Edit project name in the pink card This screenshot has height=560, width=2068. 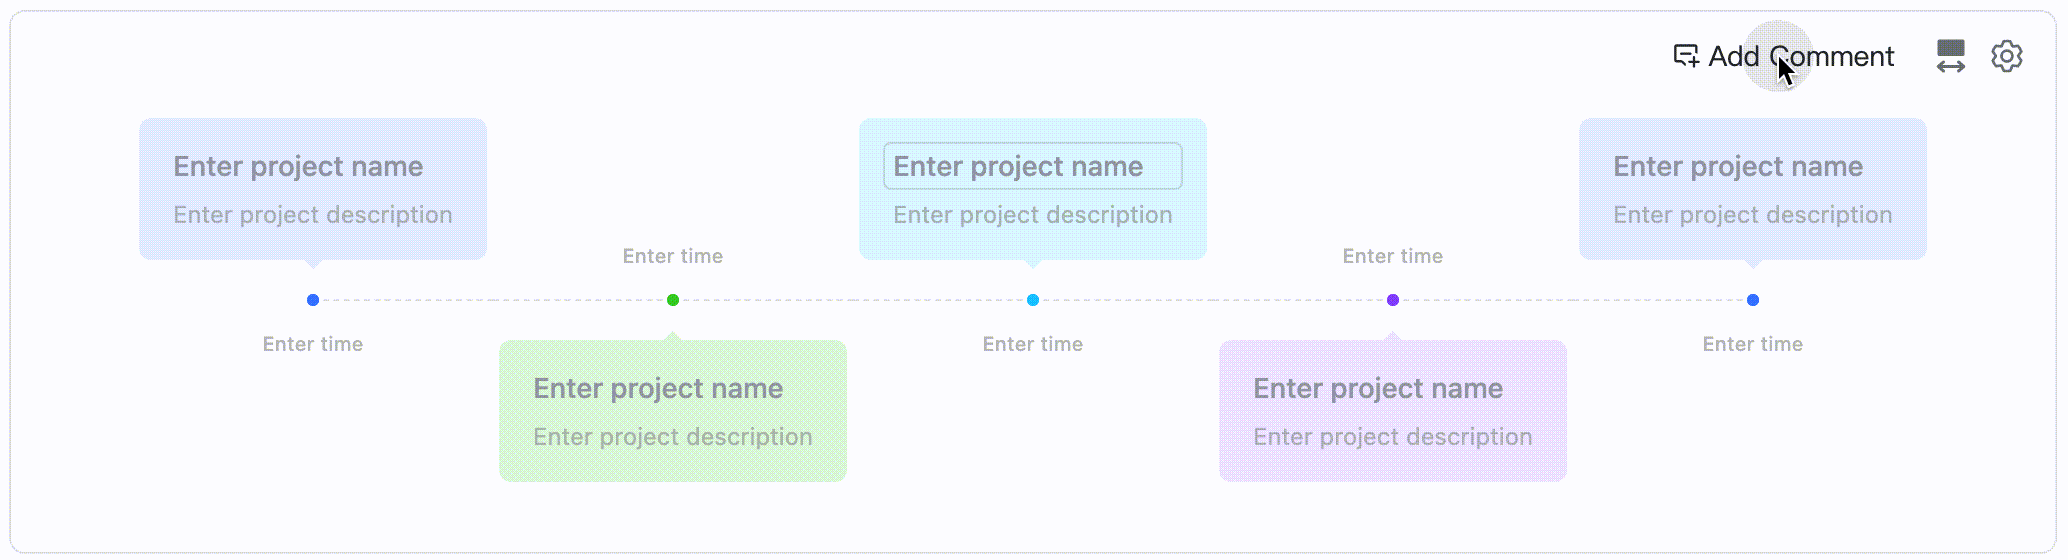tap(1378, 388)
